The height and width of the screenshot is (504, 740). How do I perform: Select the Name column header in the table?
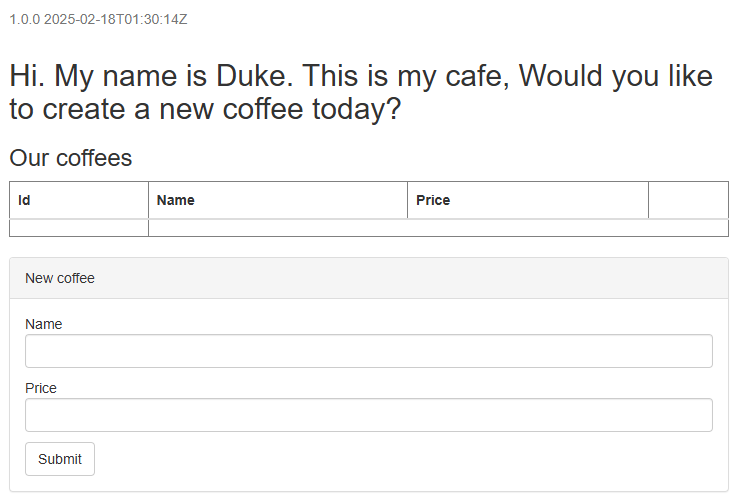pyautogui.click(x=176, y=200)
